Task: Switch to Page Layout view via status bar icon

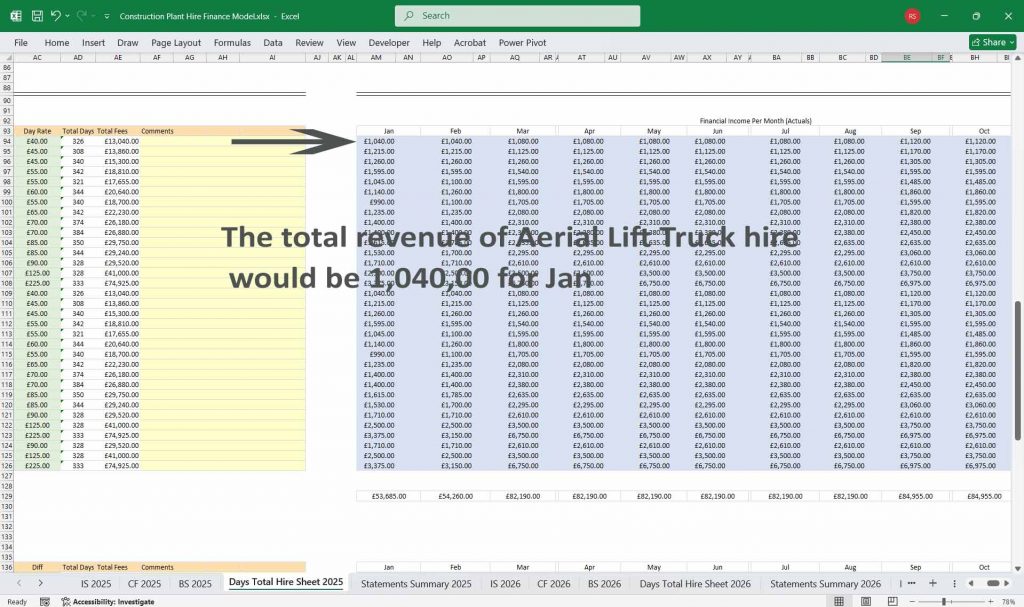Action: (866, 601)
